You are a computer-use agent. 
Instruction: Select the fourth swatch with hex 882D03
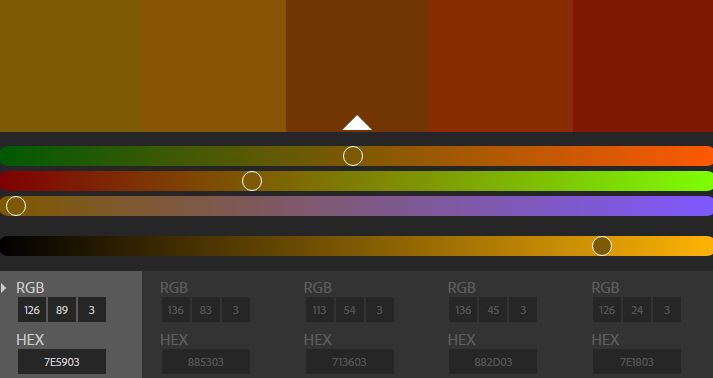click(x=501, y=66)
